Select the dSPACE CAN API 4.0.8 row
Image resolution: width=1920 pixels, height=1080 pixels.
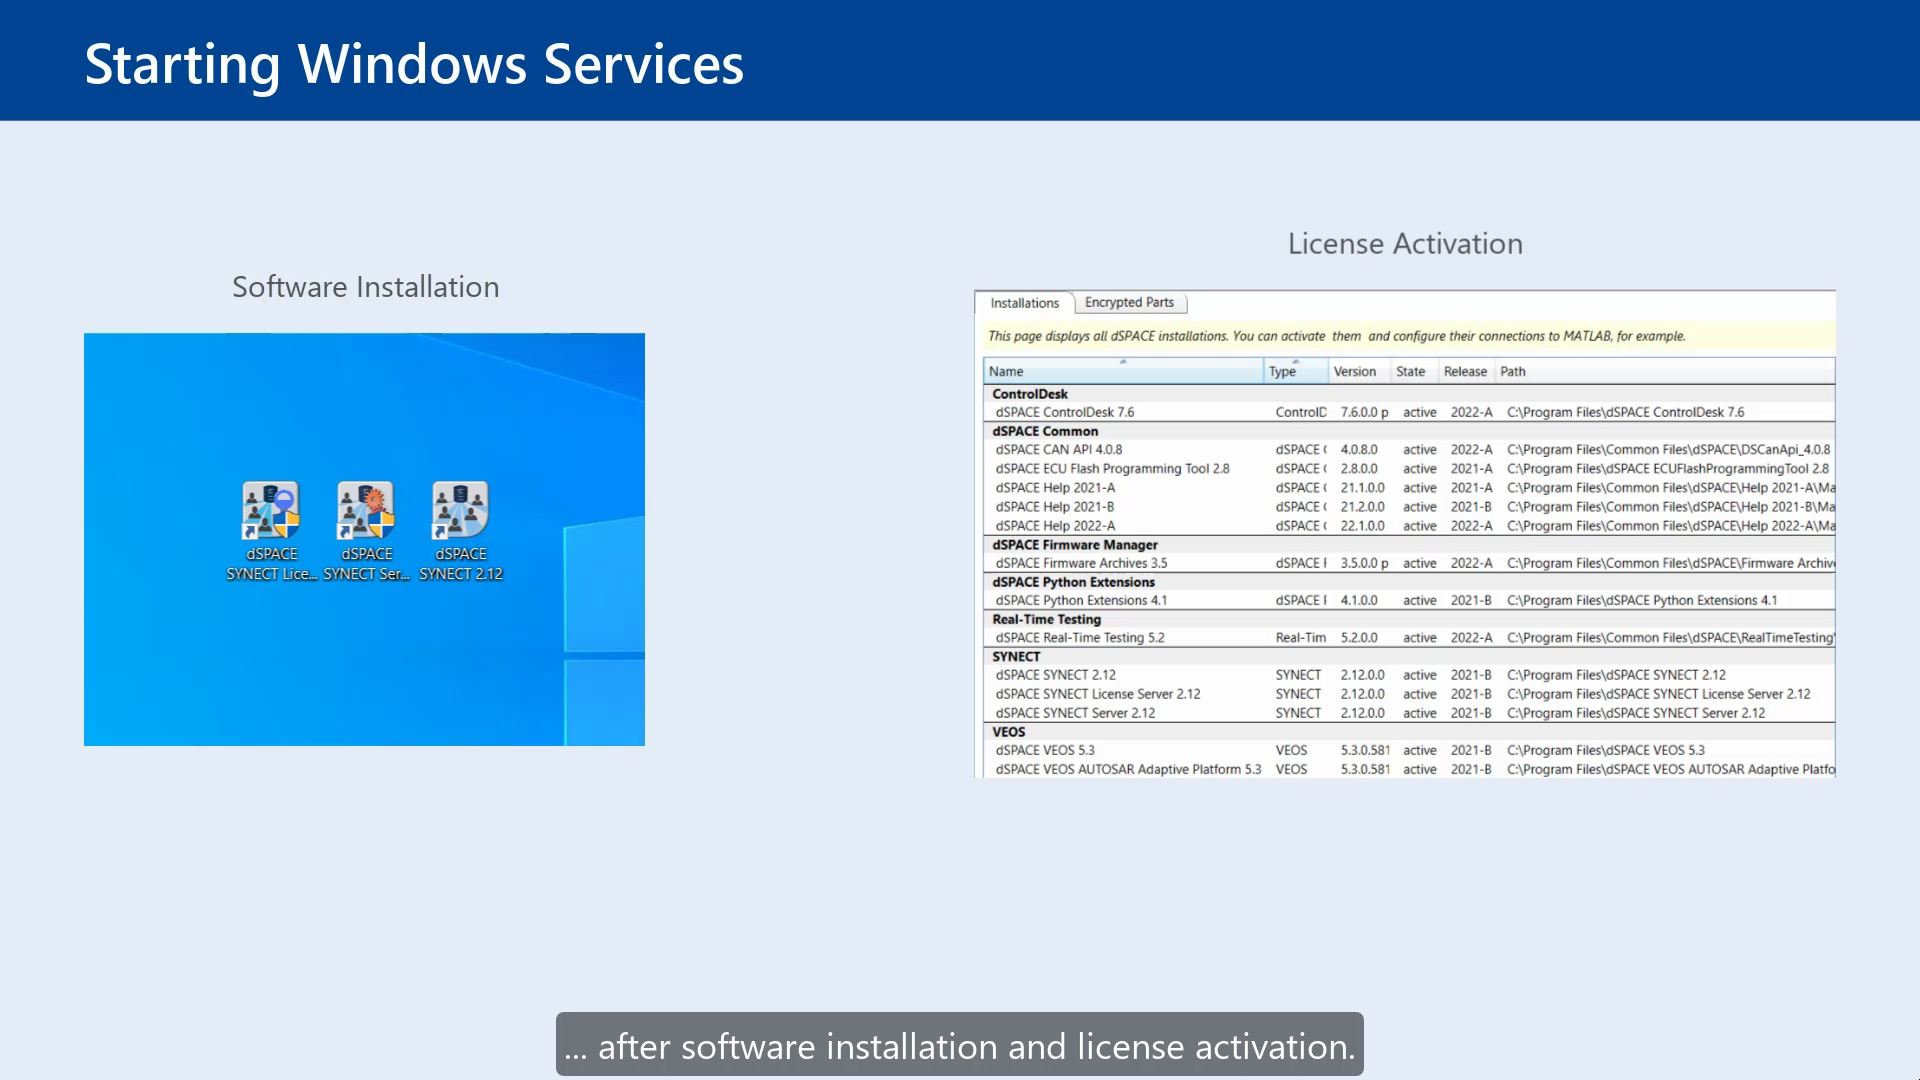point(1409,450)
